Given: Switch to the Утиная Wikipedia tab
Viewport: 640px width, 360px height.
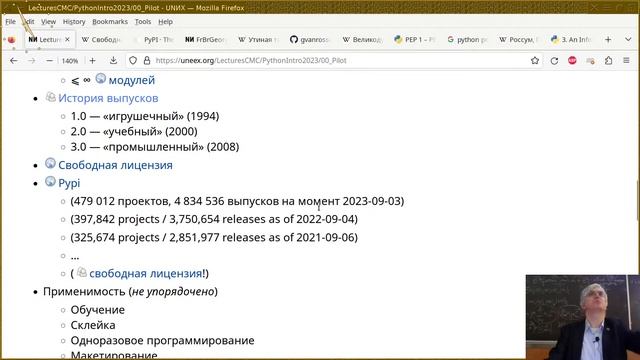Looking at the screenshot, I should [x=258, y=40].
